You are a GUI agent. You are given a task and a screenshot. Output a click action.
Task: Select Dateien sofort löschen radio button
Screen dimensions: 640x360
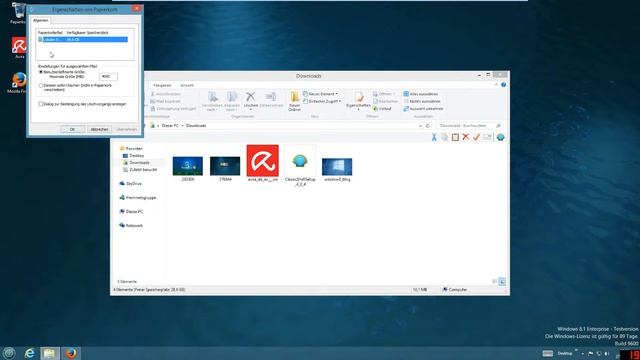point(41,86)
